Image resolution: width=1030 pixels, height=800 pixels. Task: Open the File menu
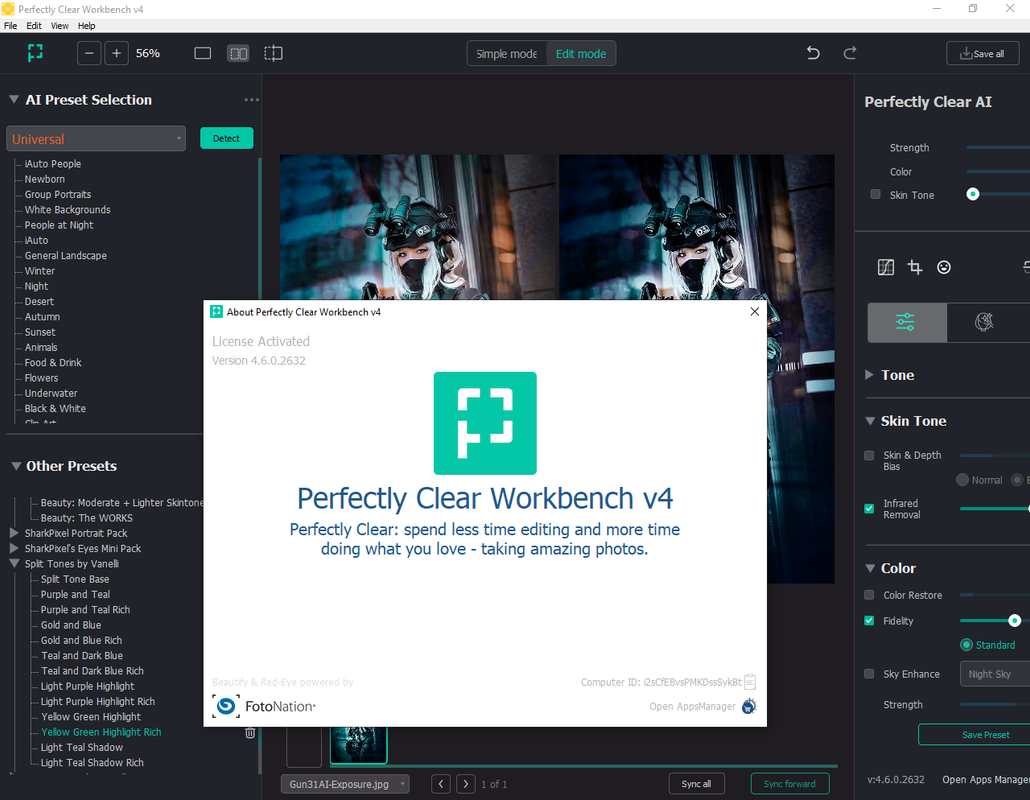[x=11, y=26]
